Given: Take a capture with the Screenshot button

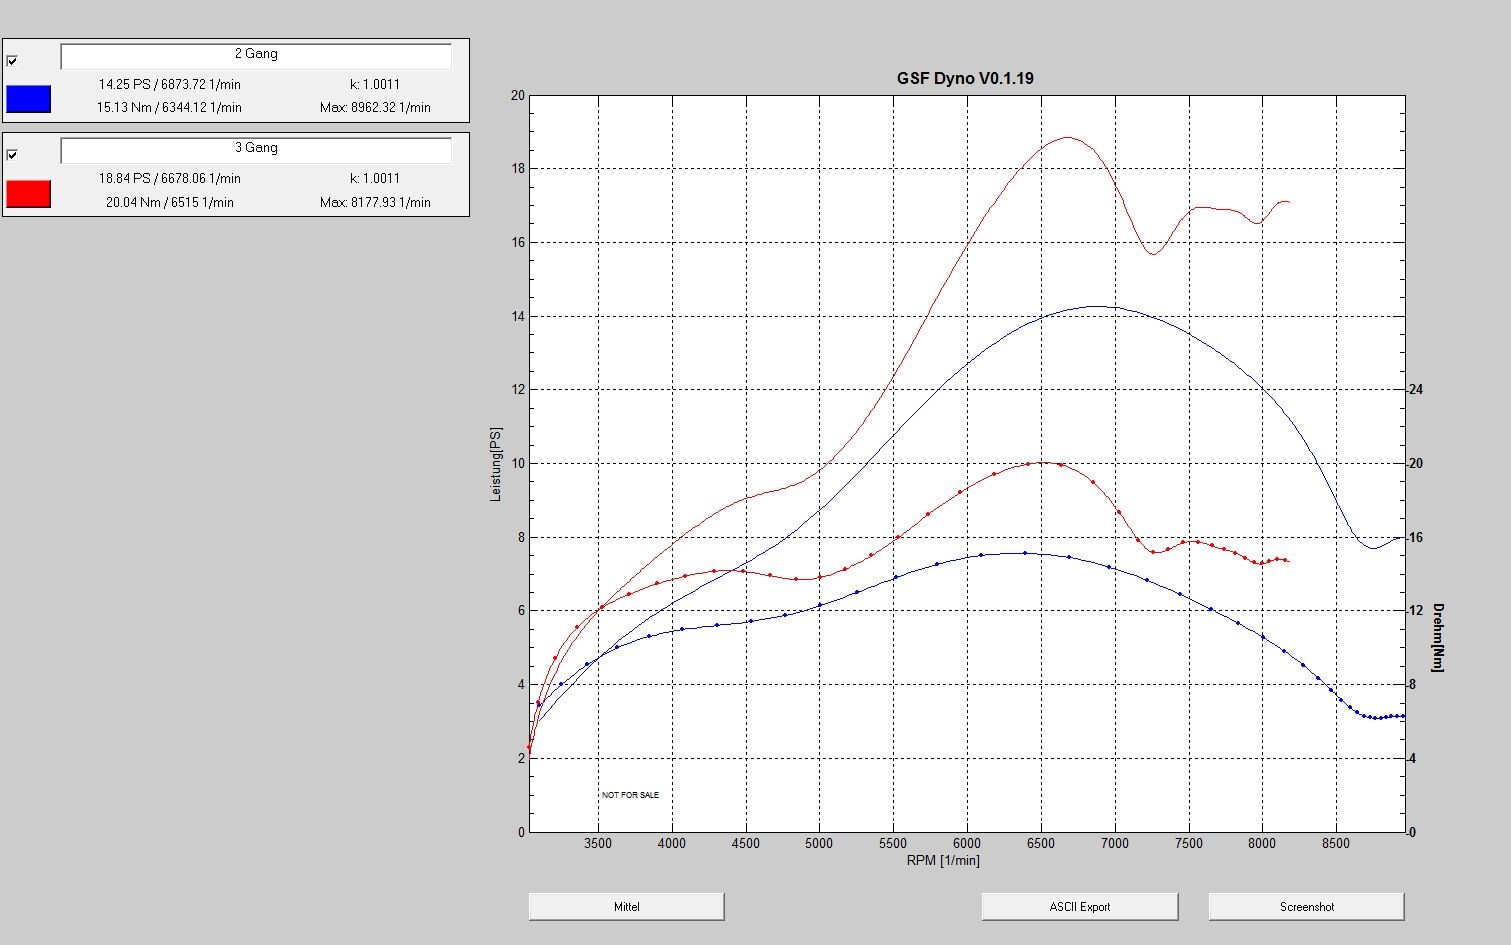Looking at the screenshot, I should [1306, 907].
